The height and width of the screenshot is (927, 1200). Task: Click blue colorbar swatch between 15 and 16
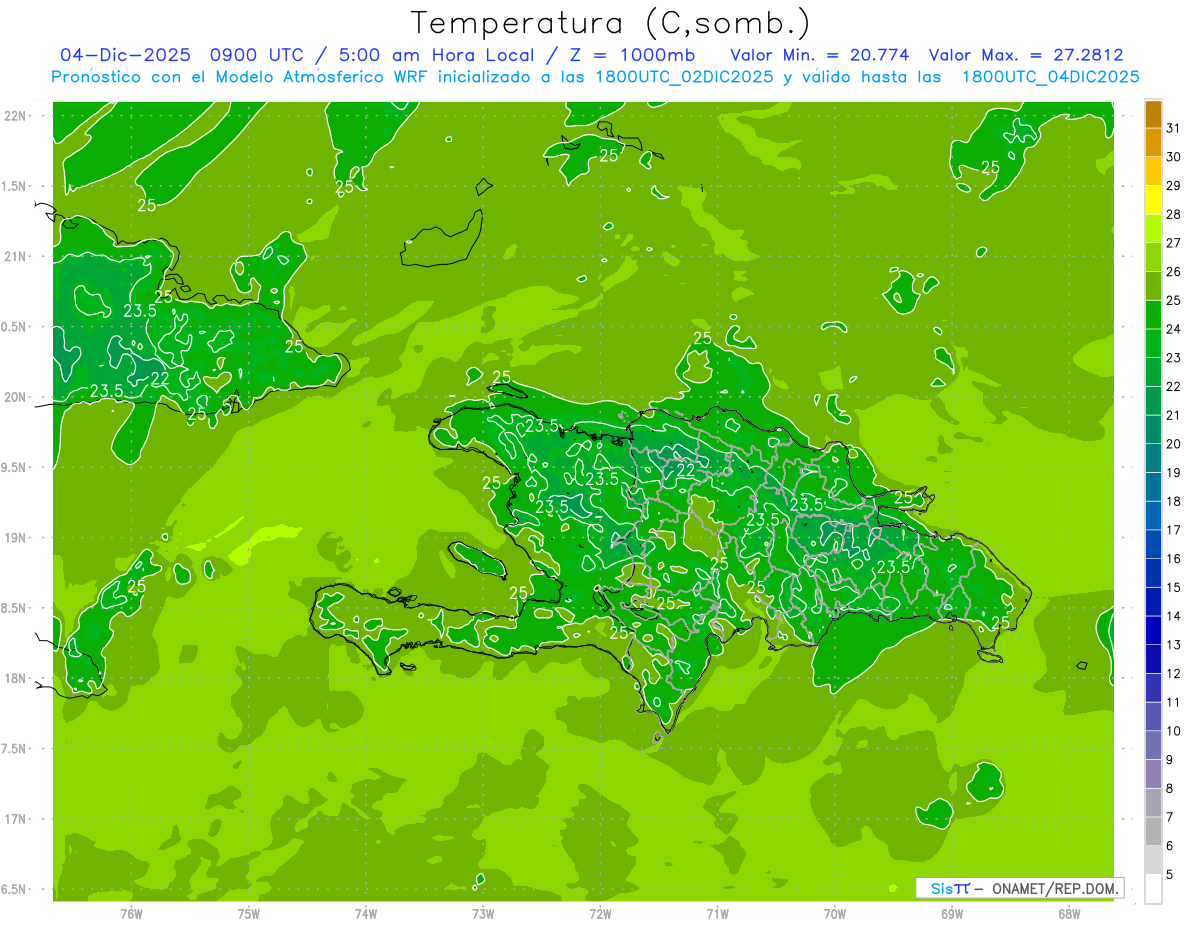[1153, 574]
